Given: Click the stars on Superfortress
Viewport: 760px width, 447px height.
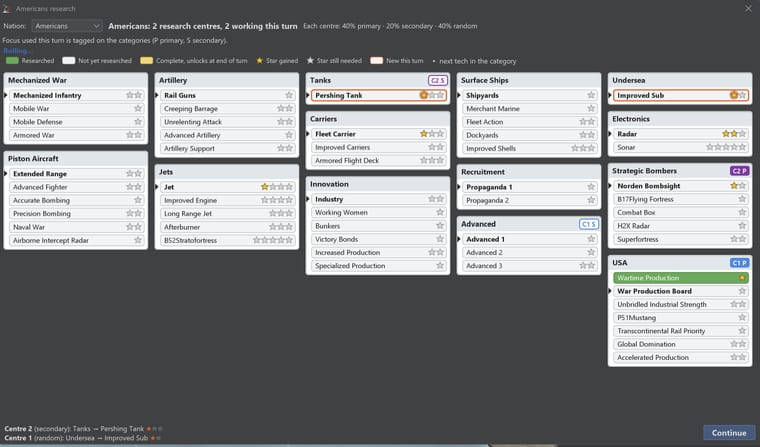Looking at the screenshot, I should 738,239.
